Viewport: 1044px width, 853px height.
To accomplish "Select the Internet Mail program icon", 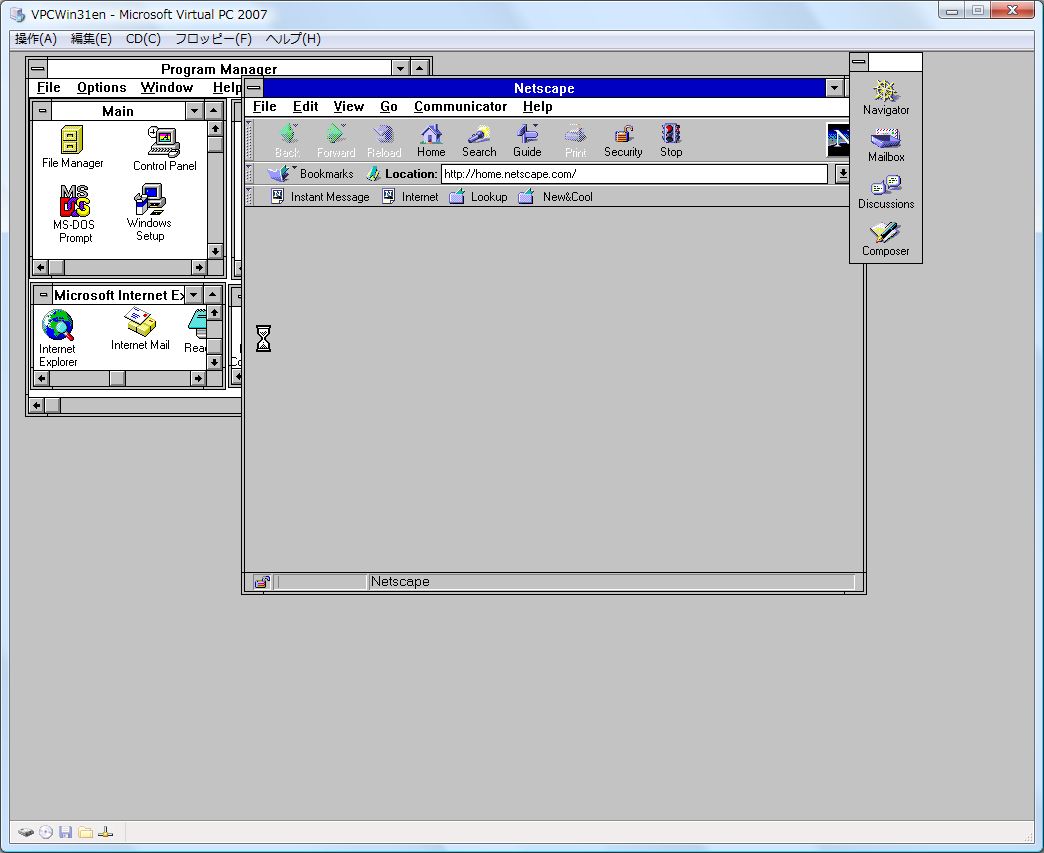I will point(140,329).
